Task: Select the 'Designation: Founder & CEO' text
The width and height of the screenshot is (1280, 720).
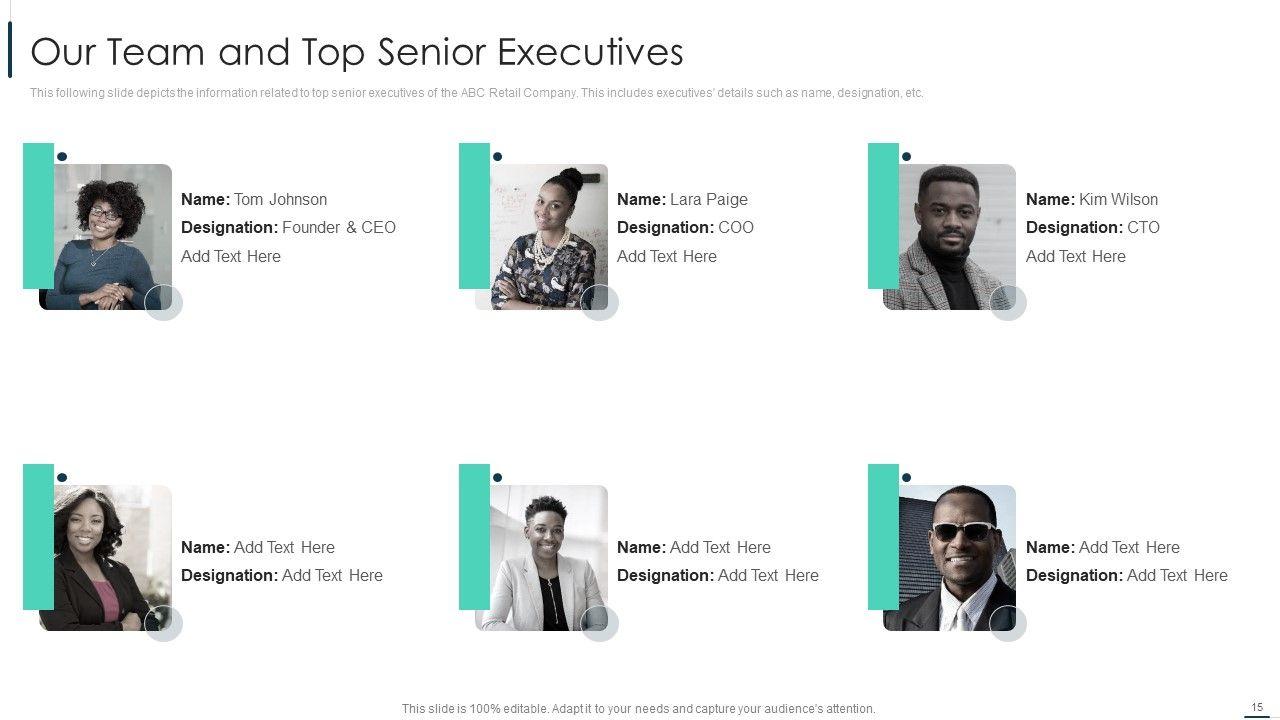Action: click(x=288, y=227)
